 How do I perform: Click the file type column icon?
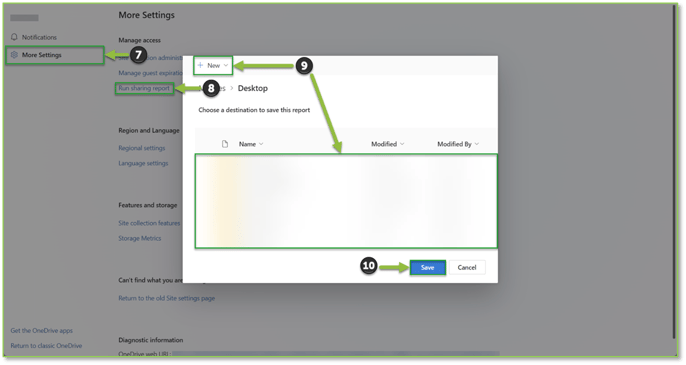click(225, 144)
